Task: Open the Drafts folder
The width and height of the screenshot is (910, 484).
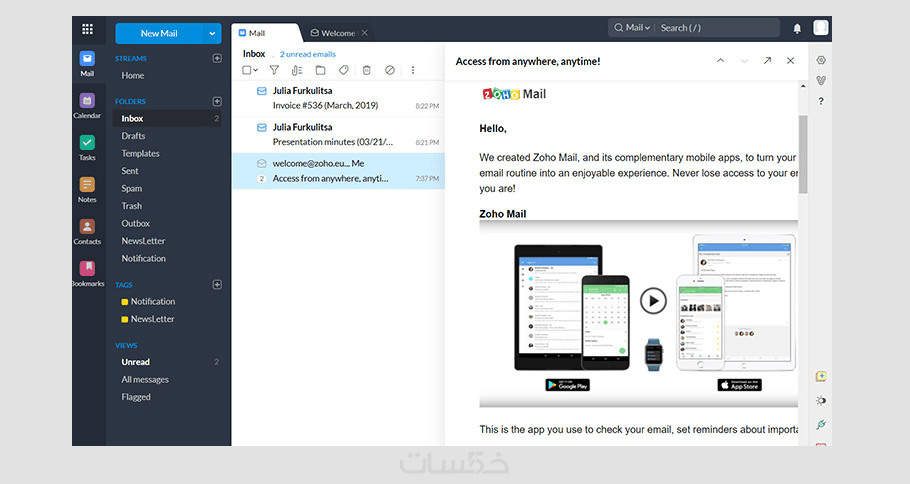Action: pyautogui.click(x=133, y=136)
